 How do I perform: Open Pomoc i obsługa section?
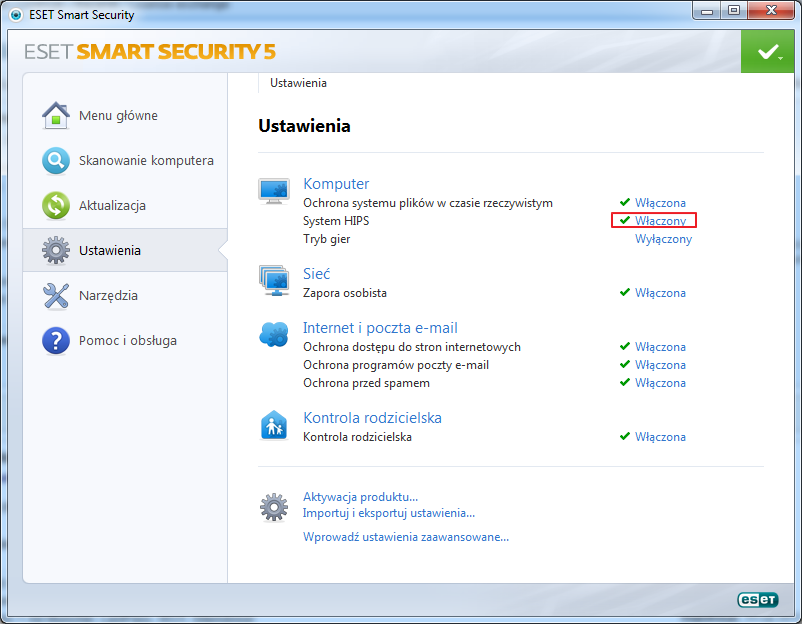128,341
